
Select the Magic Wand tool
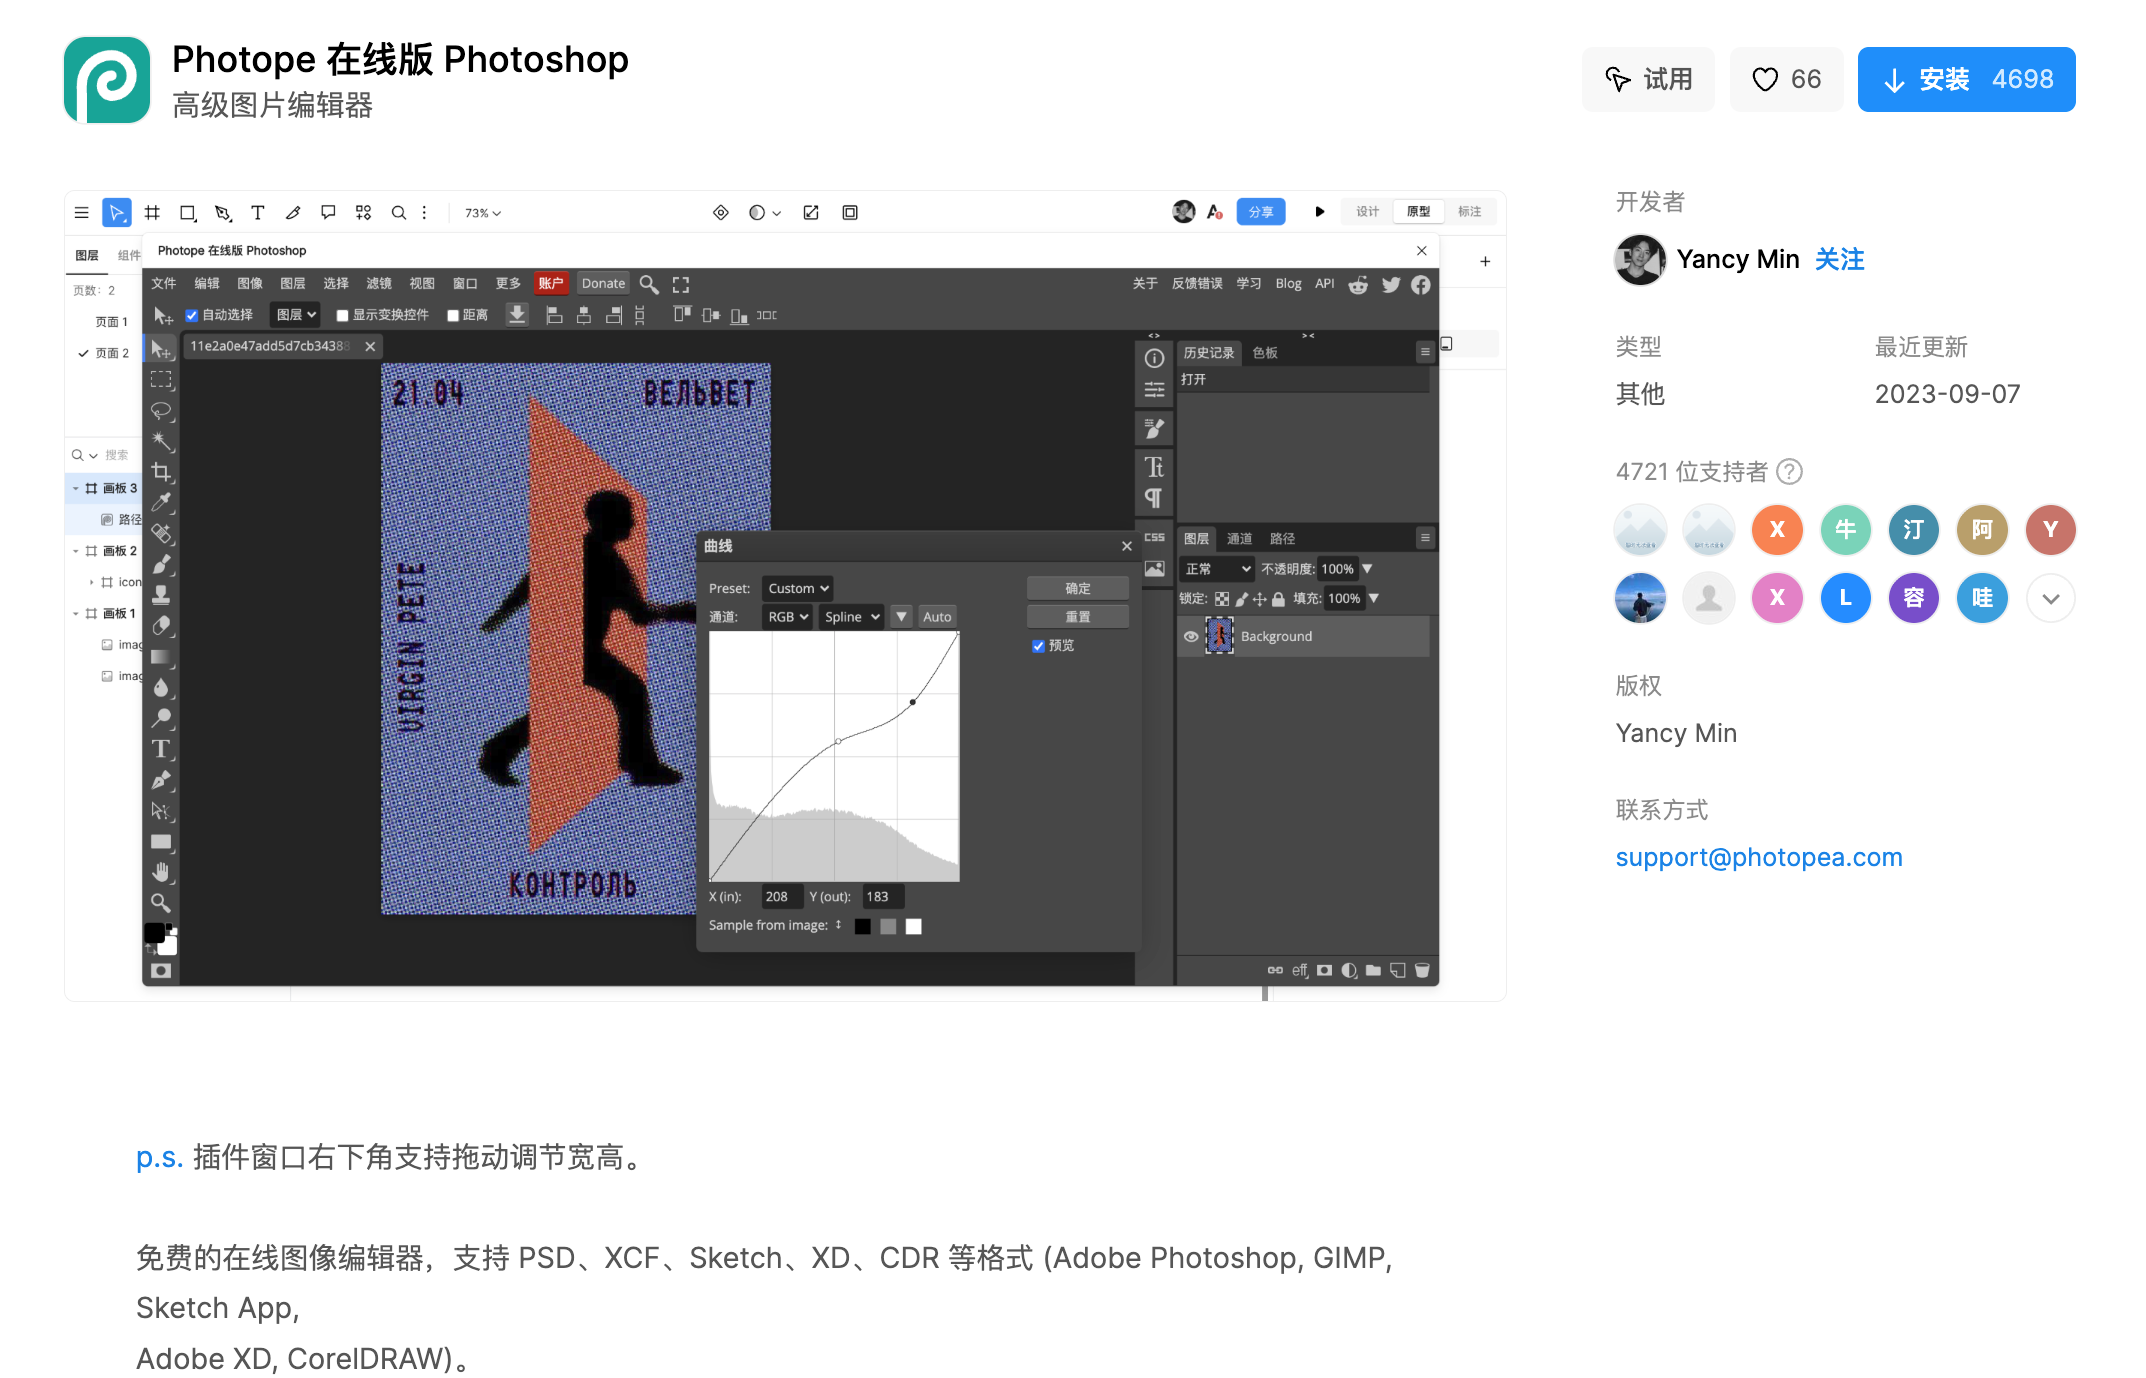point(161,441)
